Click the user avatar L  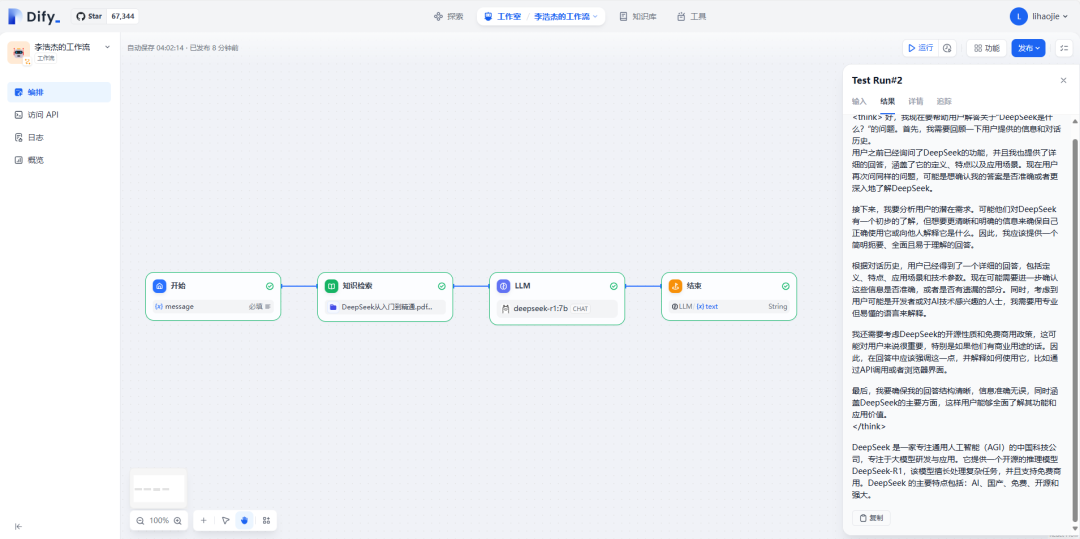[1019, 17]
